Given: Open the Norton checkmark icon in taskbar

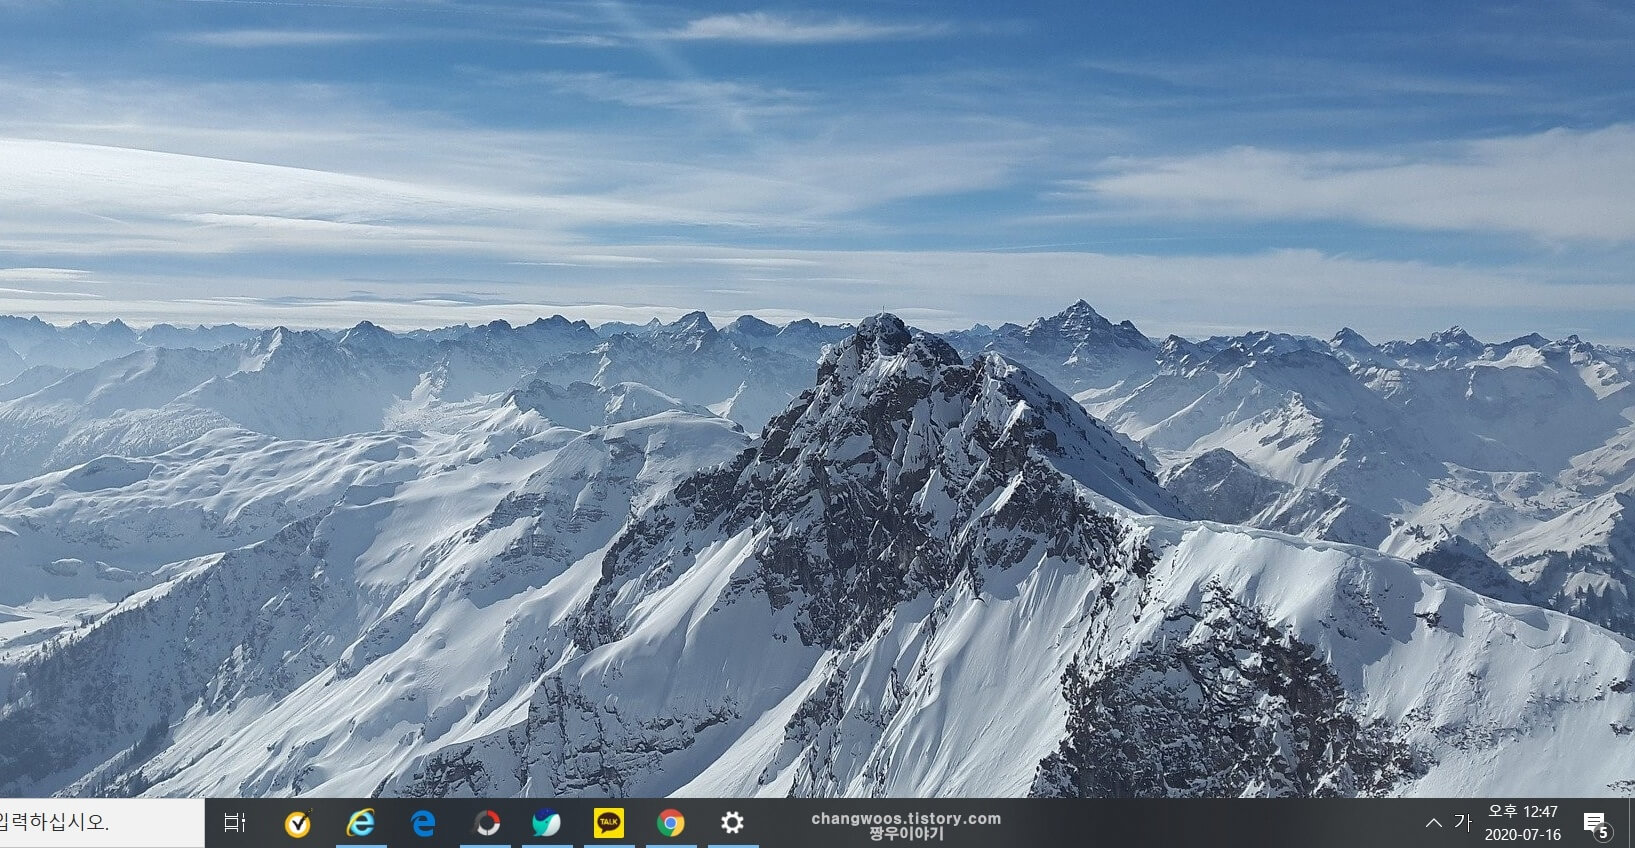Looking at the screenshot, I should click(x=298, y=823).
